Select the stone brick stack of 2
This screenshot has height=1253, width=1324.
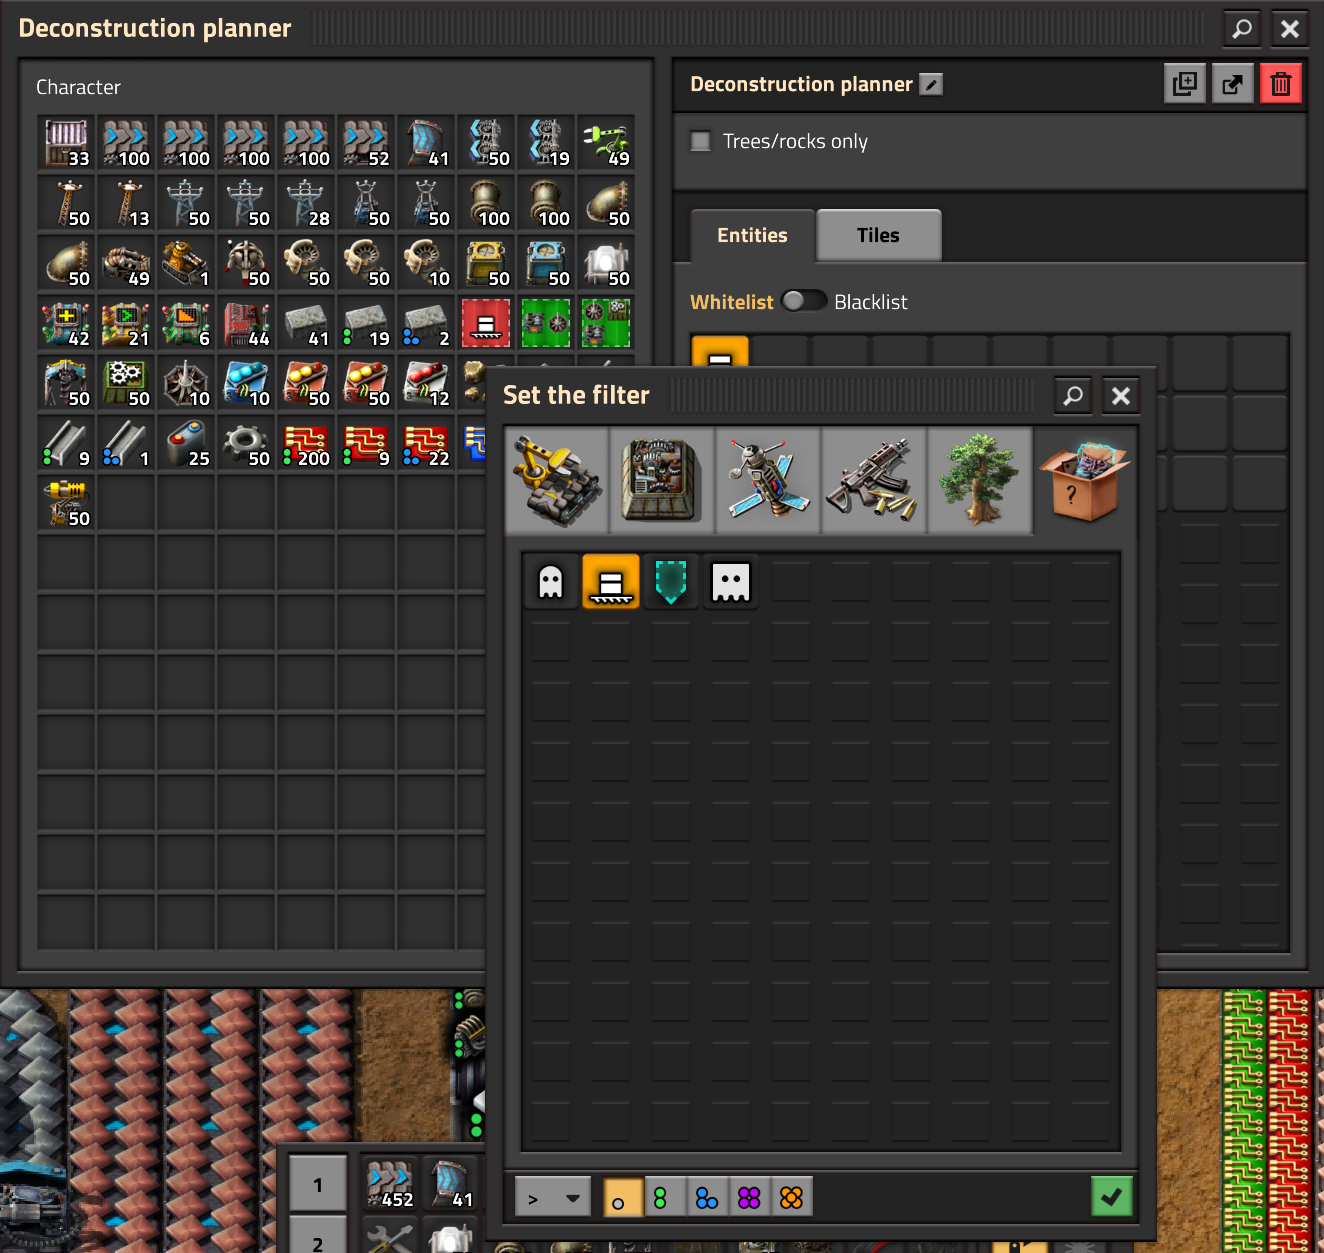tap(427, 323)
